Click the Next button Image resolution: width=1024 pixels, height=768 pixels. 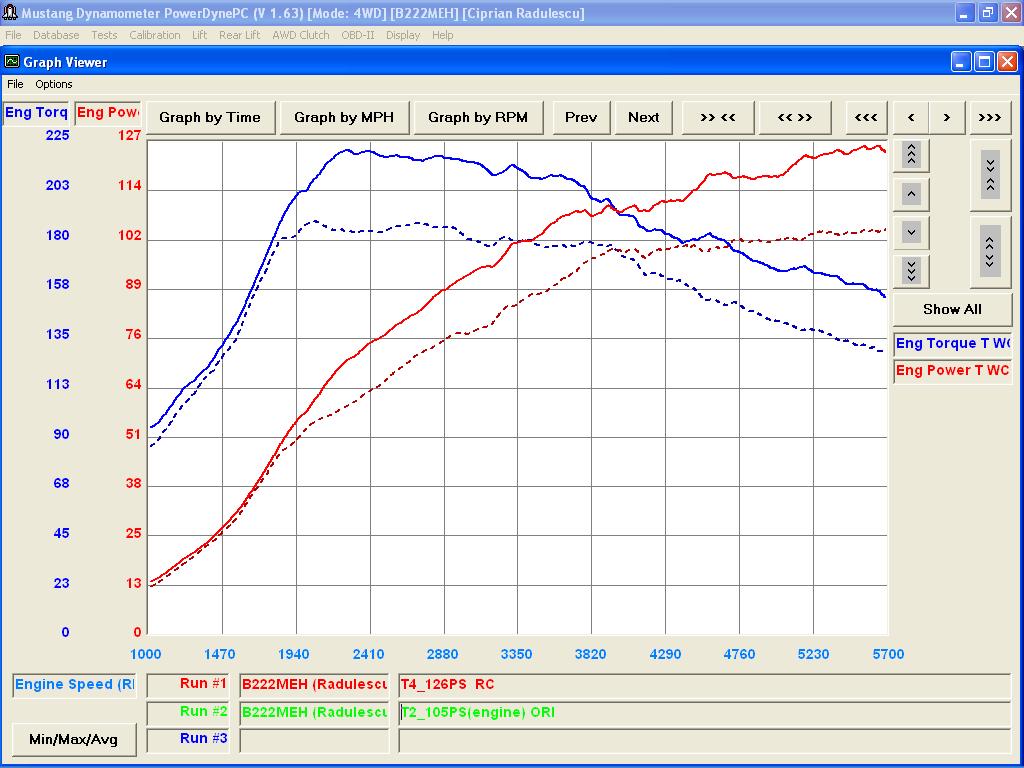coord(643,118)
